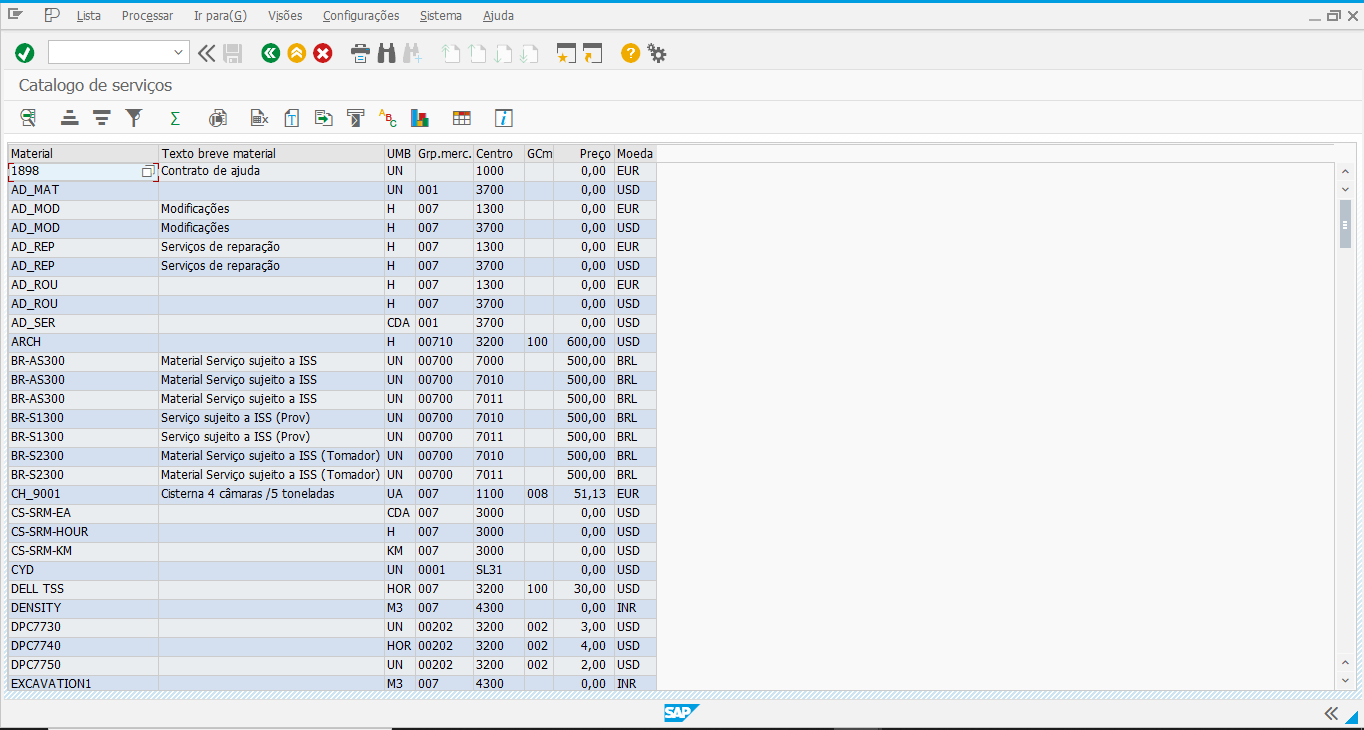Open the yellow Help question-mark icon
The width and height of the screenshot is (1364, 730).
[630, 53]
